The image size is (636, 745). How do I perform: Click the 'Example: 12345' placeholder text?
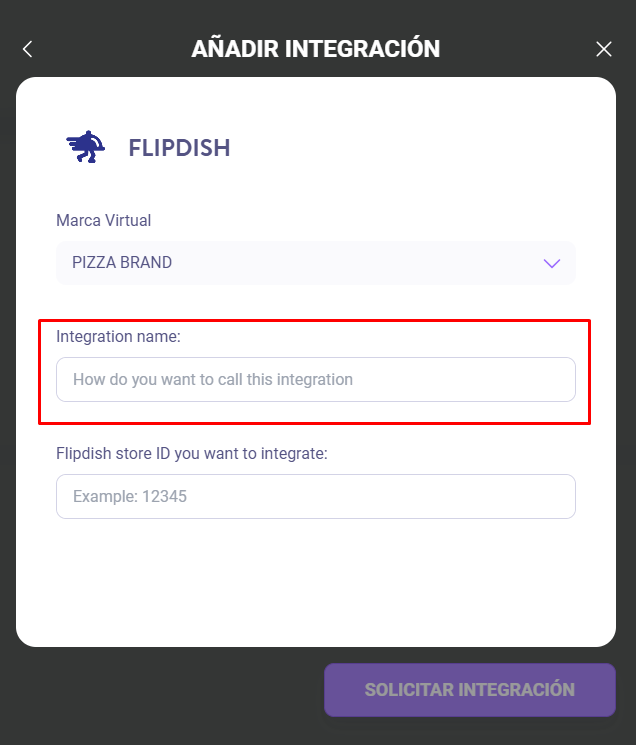[x=130, y=496]
